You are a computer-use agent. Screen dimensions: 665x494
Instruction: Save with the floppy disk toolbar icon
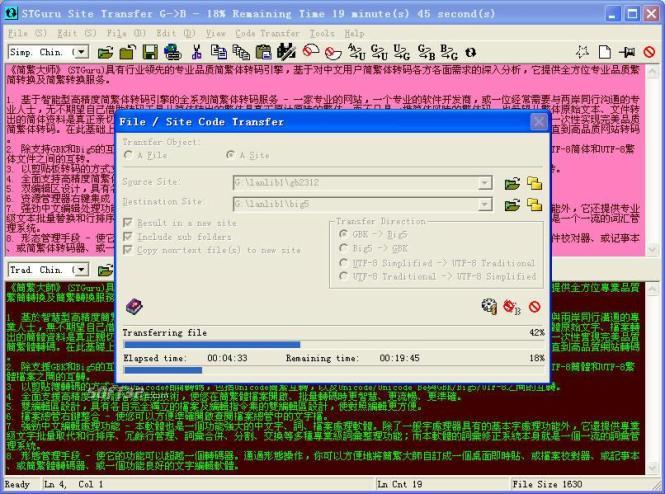[x=150, y=53]
